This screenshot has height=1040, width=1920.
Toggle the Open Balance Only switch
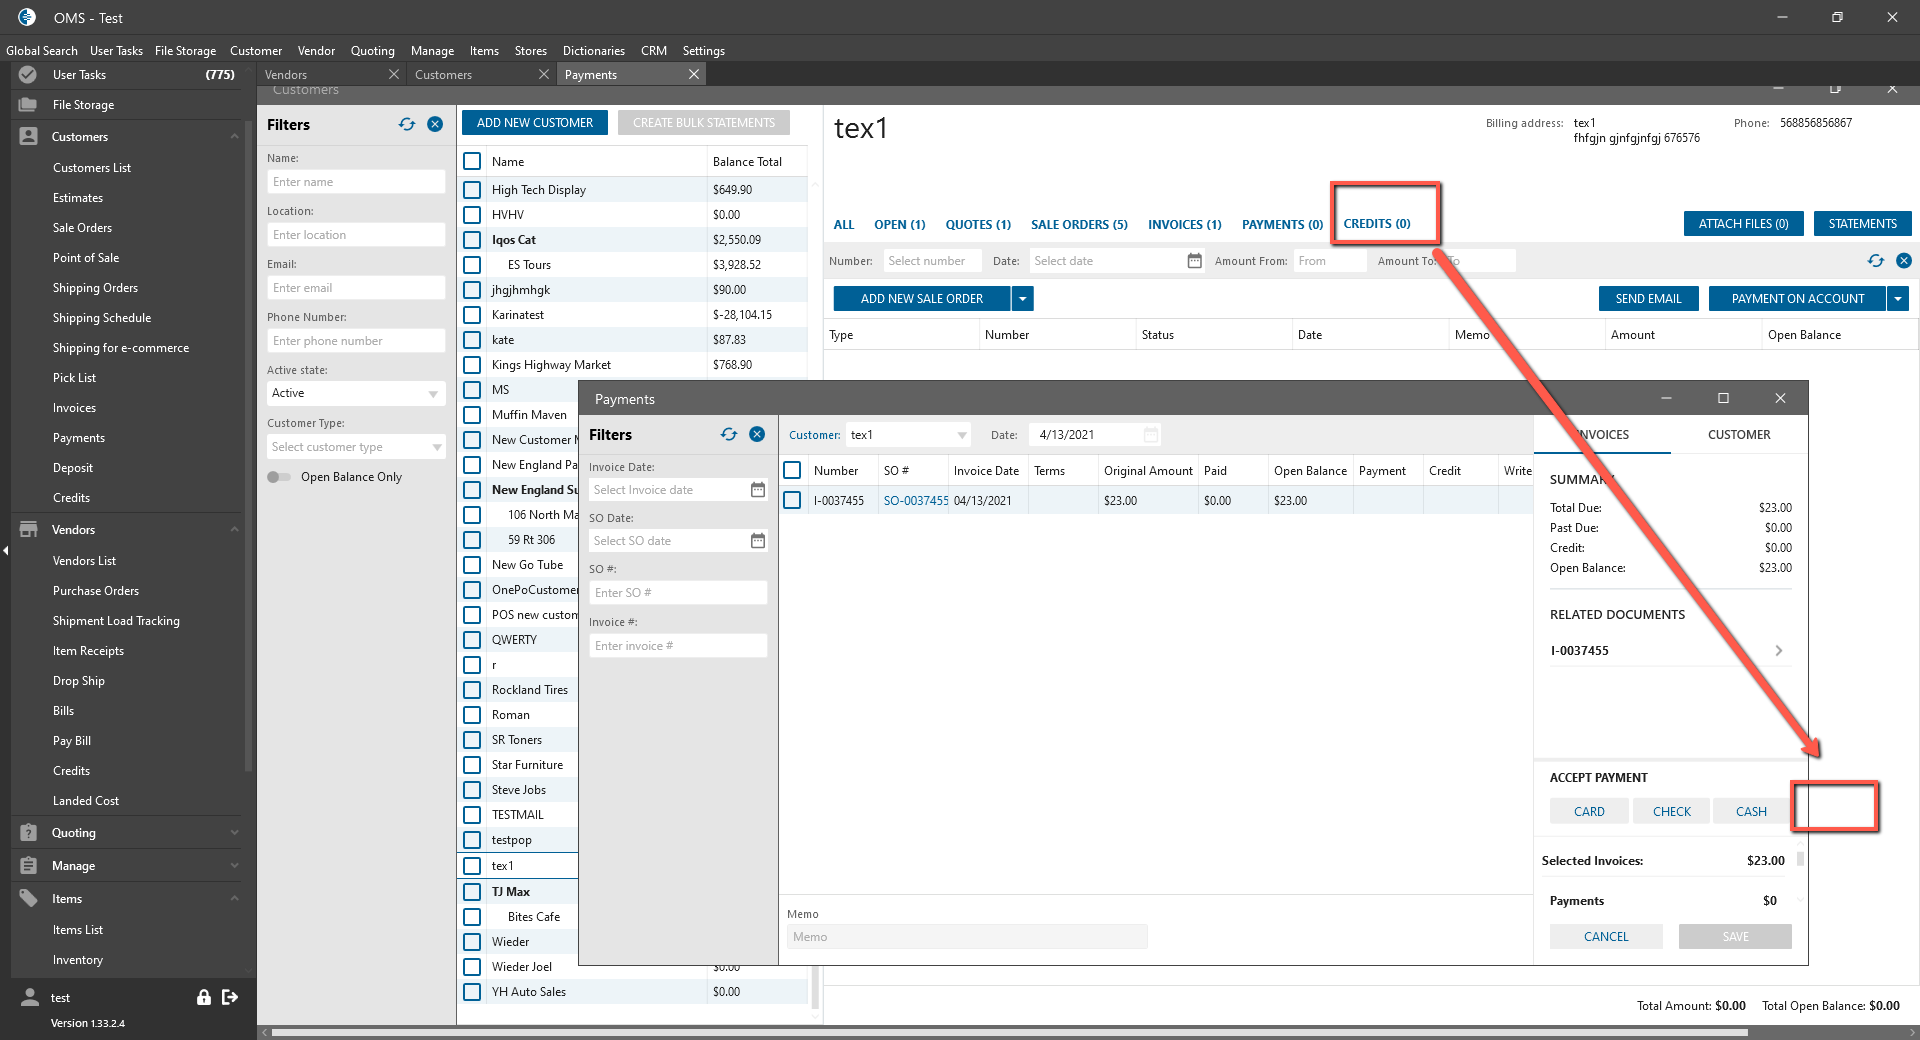click(x=279, y=477)
